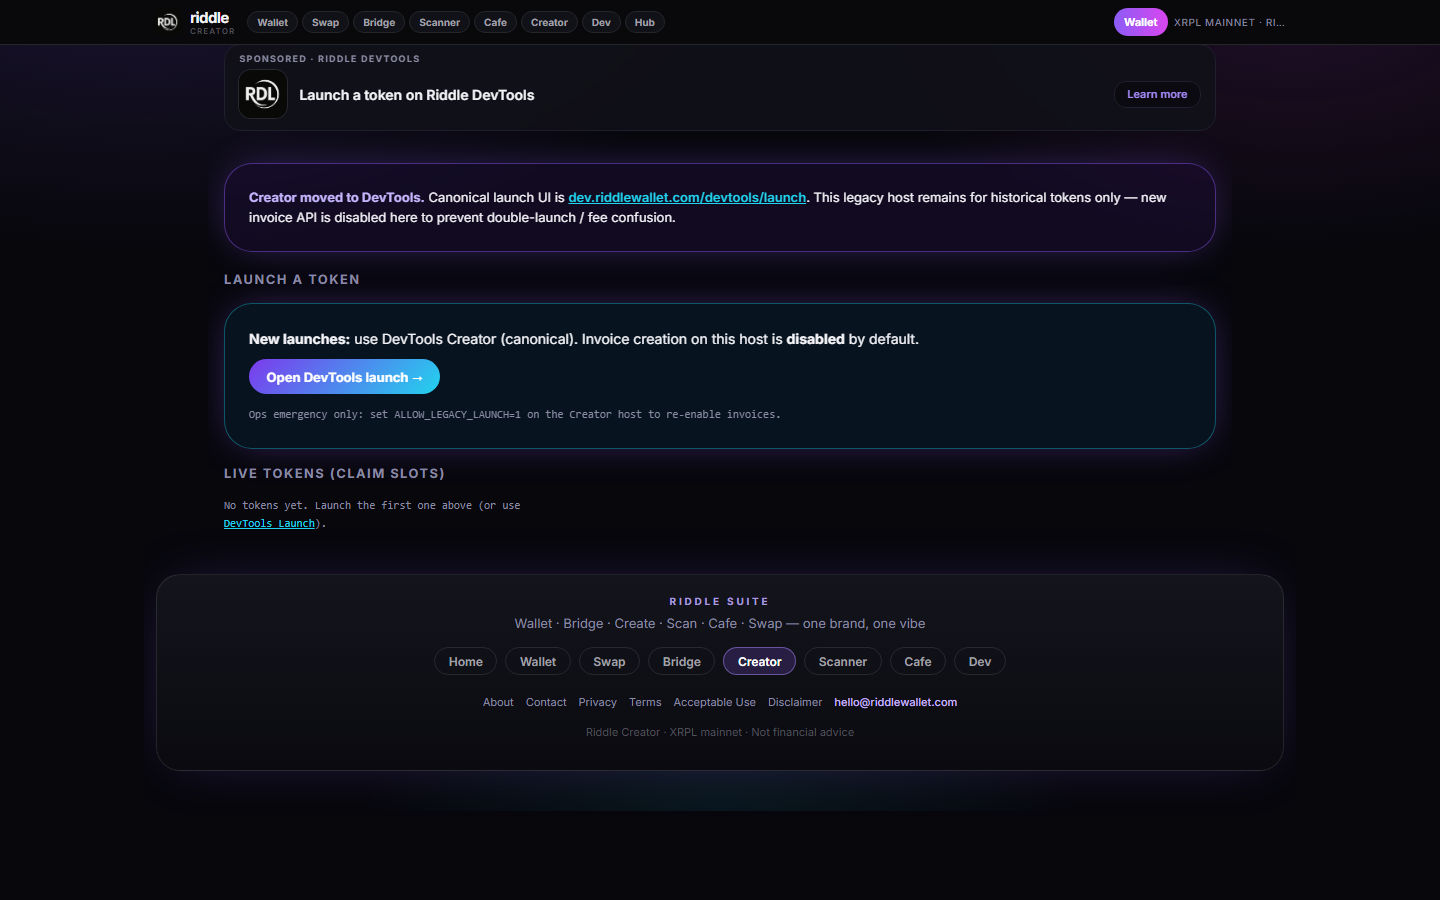Open the riddle CREATOR brand text
This screenshot has height=900, width=1440.
212,23
